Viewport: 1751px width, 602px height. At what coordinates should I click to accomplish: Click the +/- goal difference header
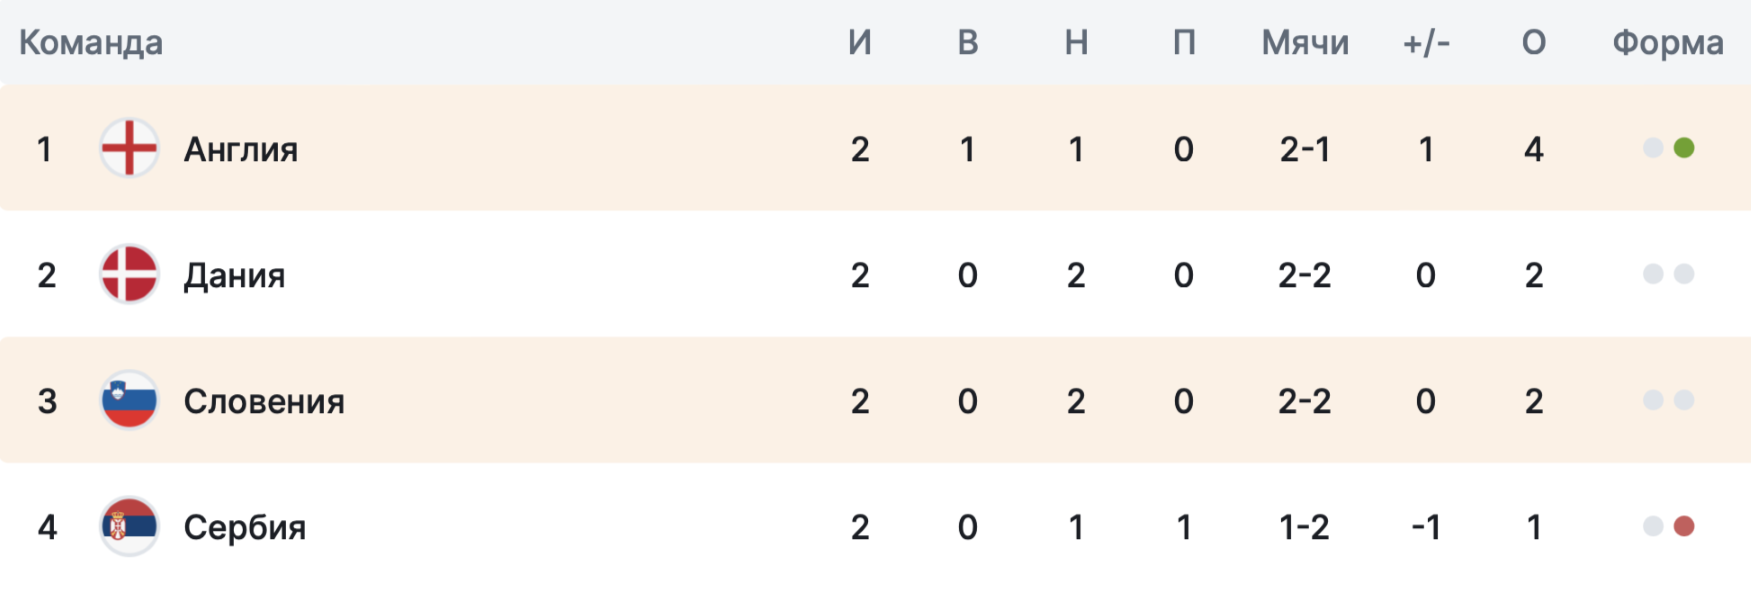pos(1426,42)
